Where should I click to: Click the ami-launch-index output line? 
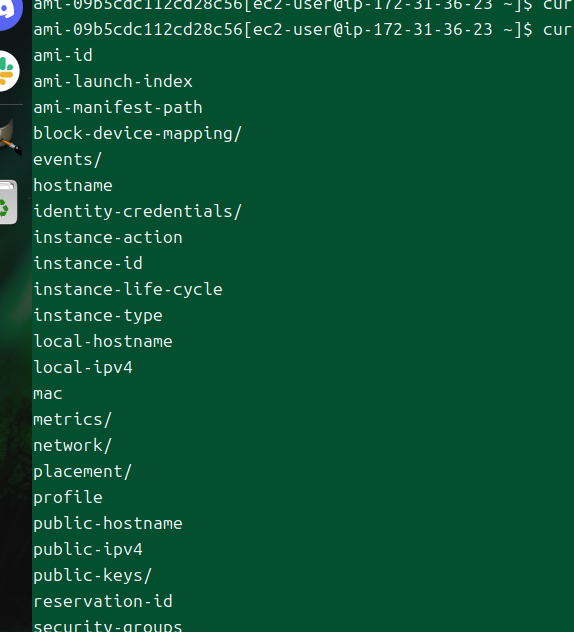tap(113, 82)
